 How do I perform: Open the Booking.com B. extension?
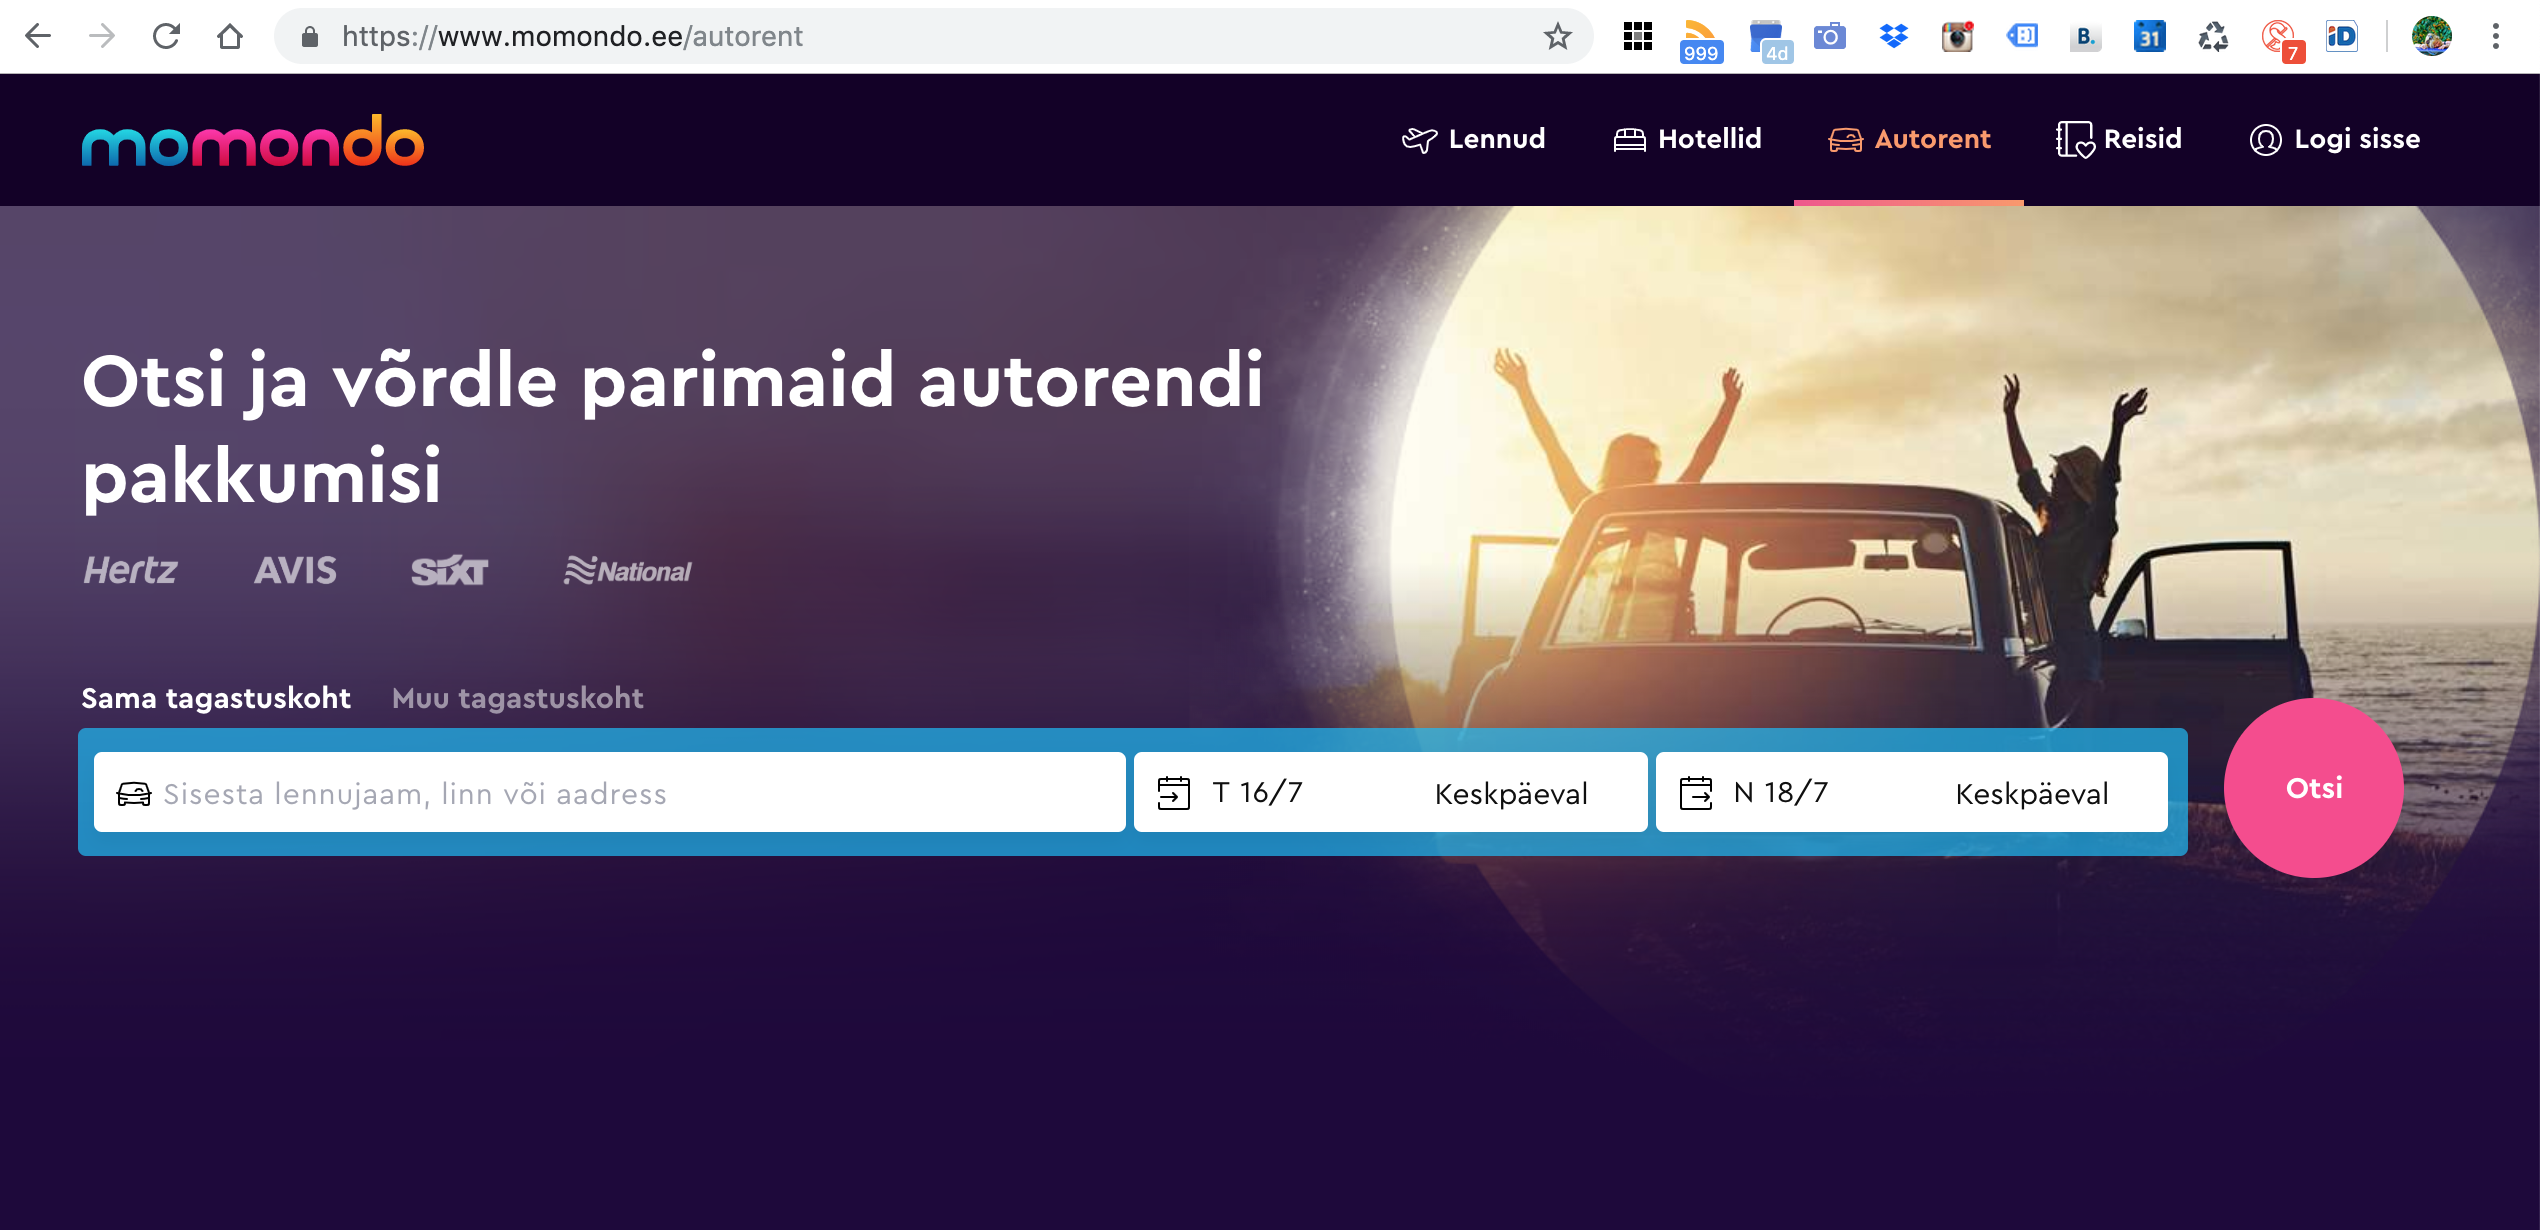click(x=2085, y=37)
